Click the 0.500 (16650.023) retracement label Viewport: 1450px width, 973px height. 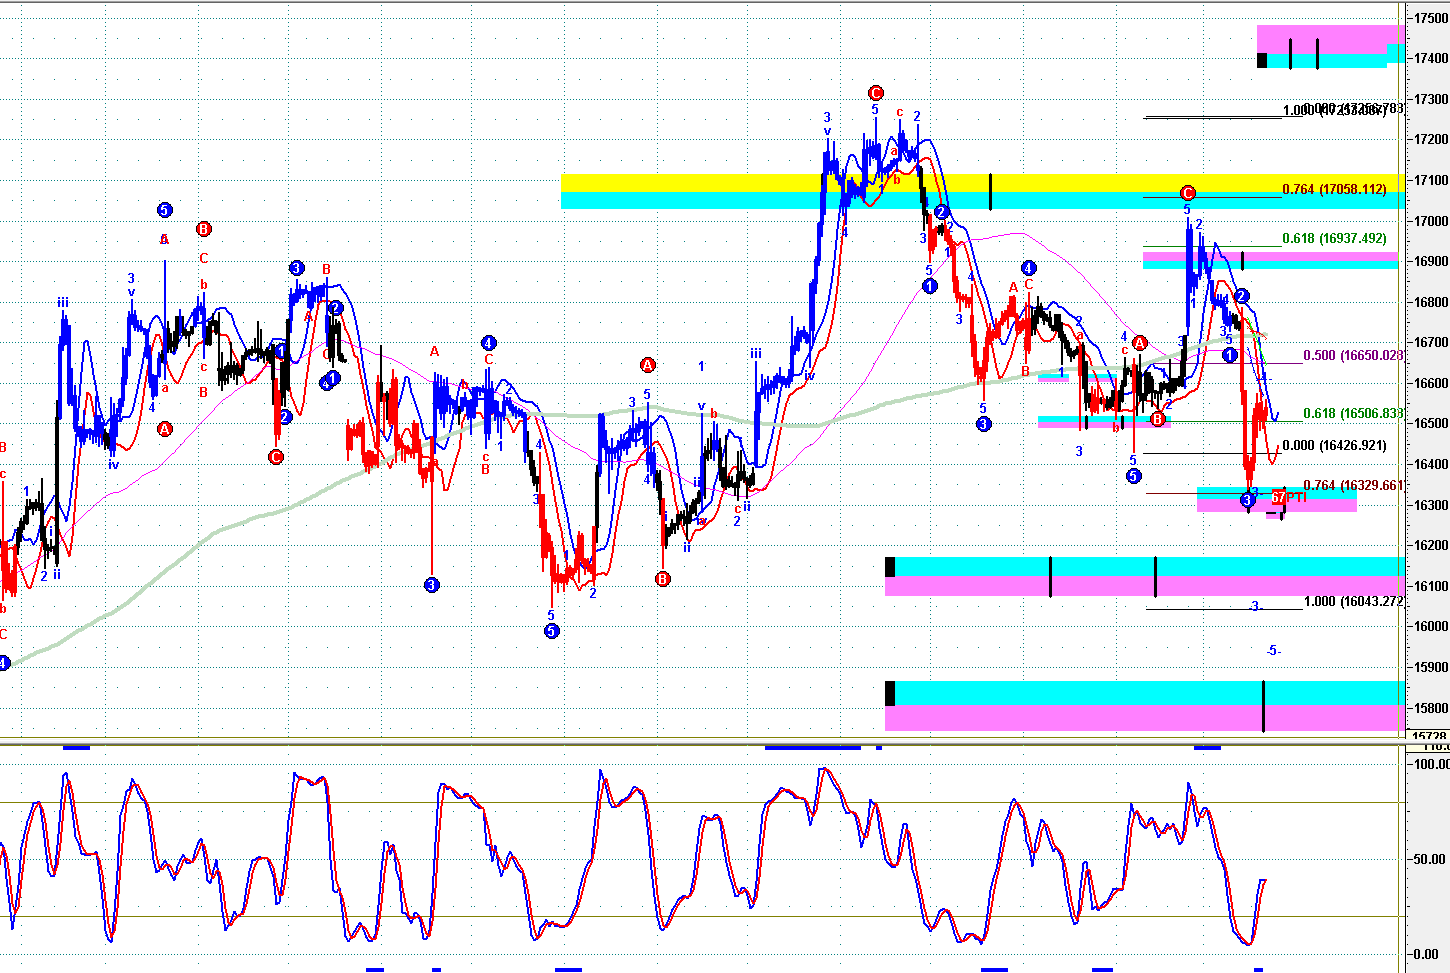coord(1354,355)
